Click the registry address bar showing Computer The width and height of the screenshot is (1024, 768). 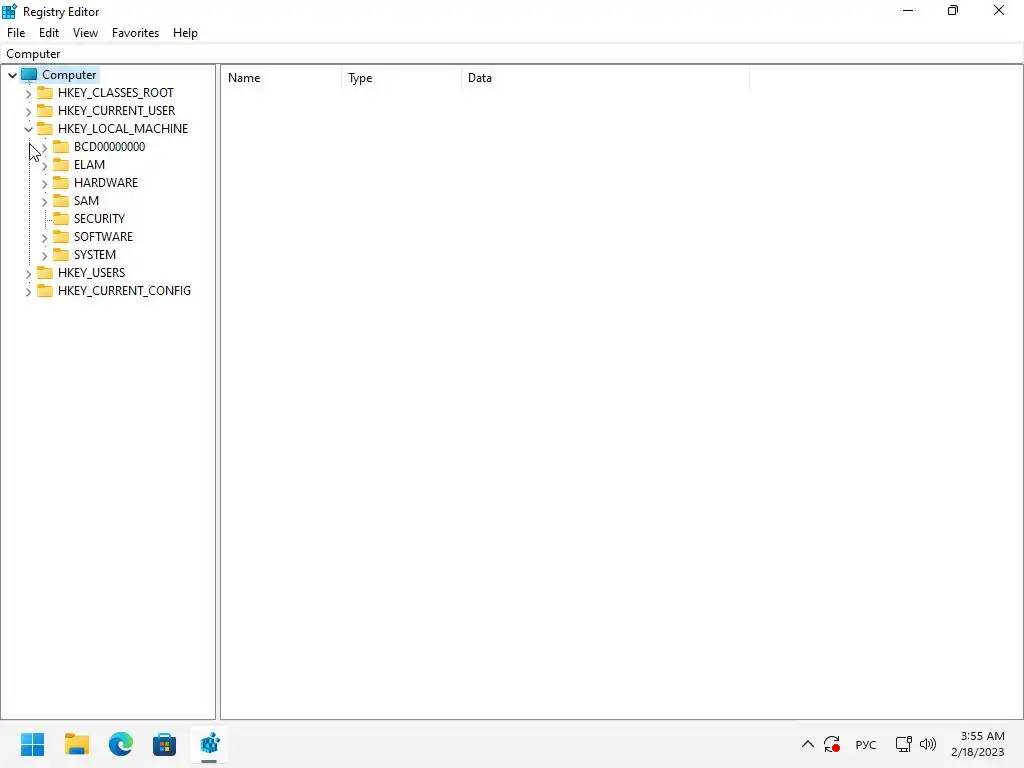pyautogui.click(x=511, y=54)
